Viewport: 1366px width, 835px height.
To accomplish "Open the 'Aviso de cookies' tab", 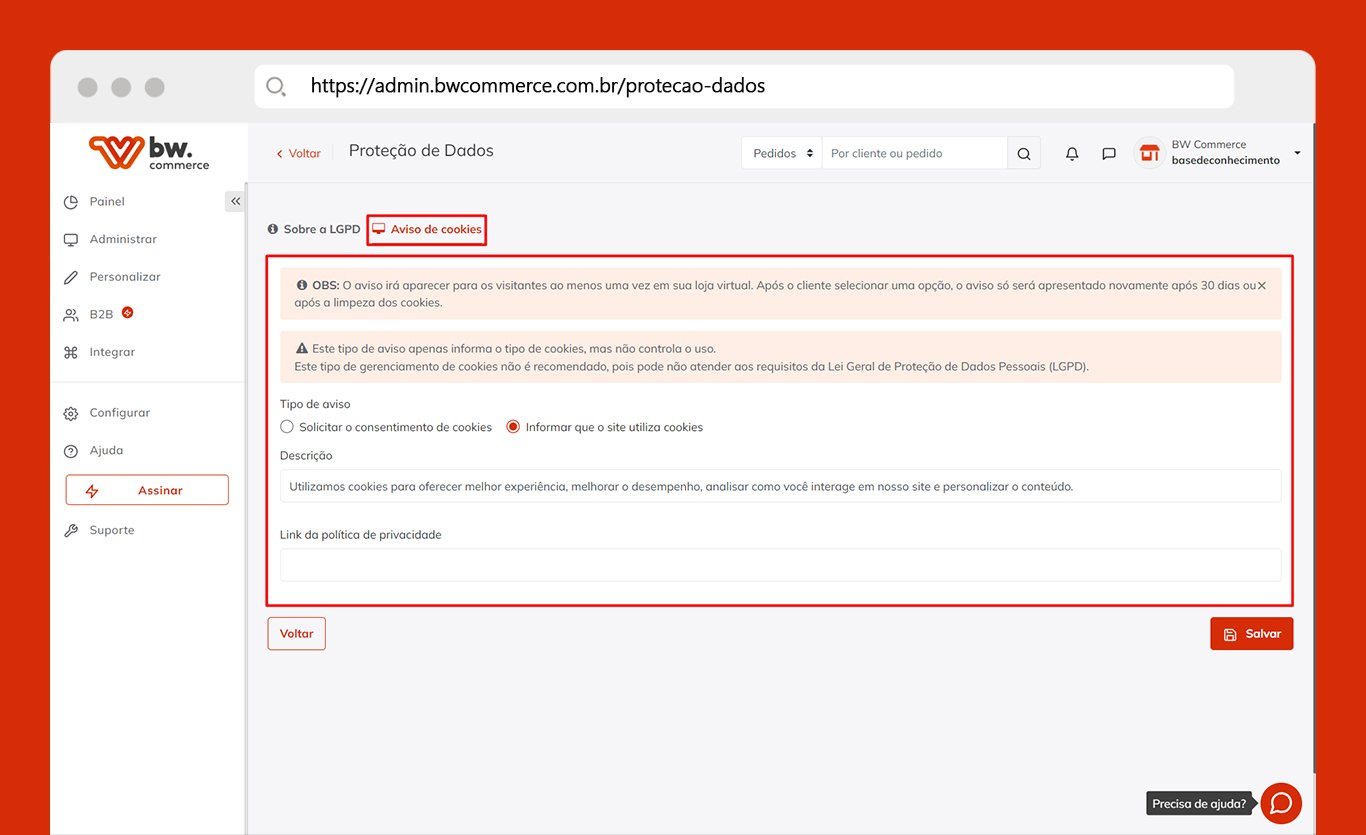I will tap(427, 229).
